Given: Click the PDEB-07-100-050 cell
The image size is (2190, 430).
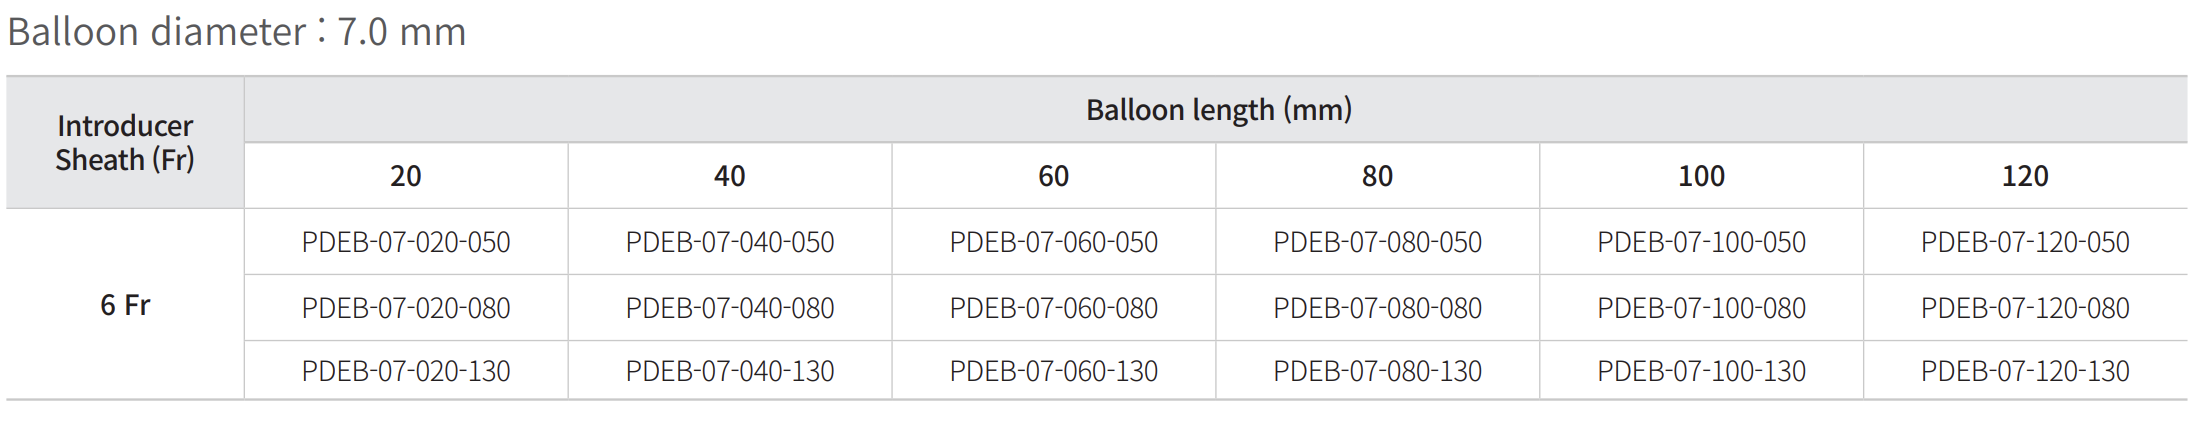Looking at the screenshot, I should click(x=1701, y=242).
